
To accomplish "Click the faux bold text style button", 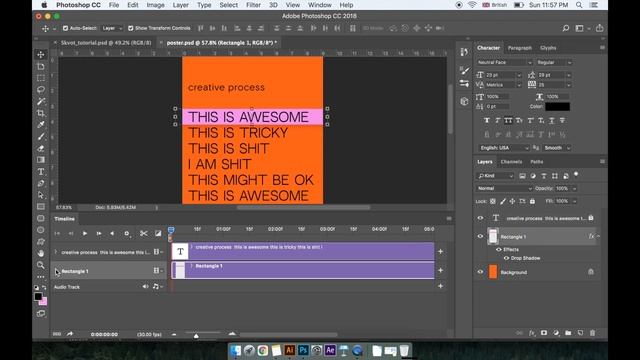I will click(x=487, y=120).
